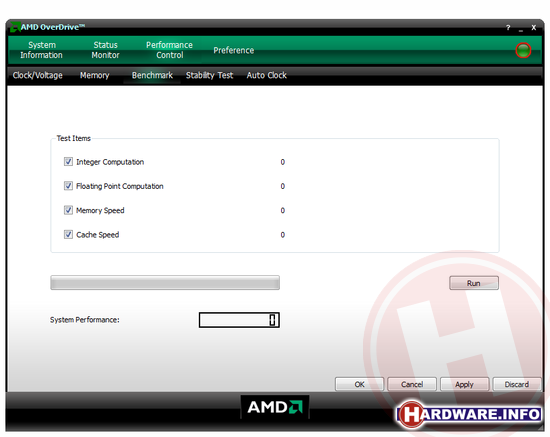550x437 pixels.
Task: Switch to the Stability Test tab
Action: point(209,75)
